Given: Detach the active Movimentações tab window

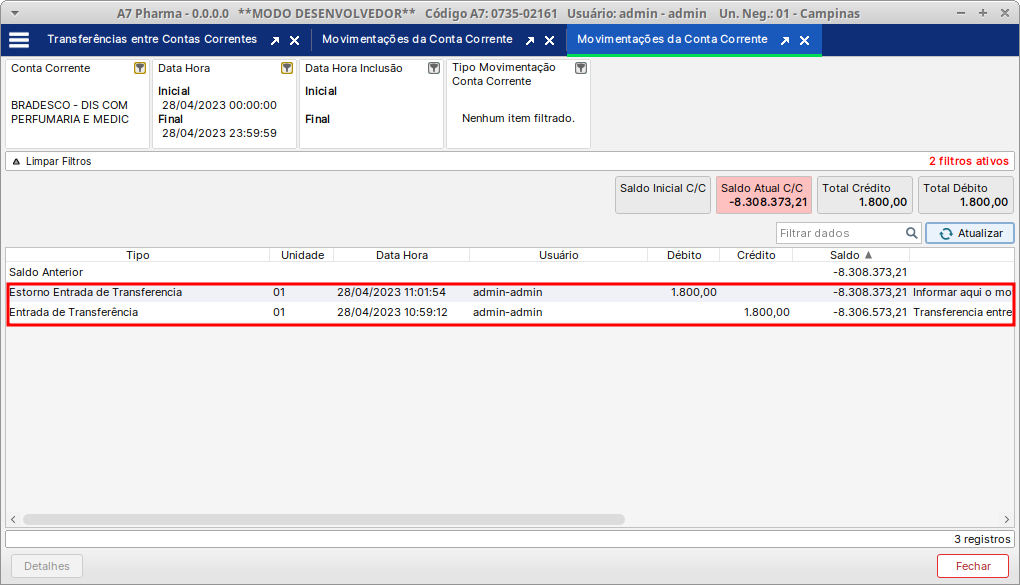Looking at the screenshot, I should pos(785,41).
